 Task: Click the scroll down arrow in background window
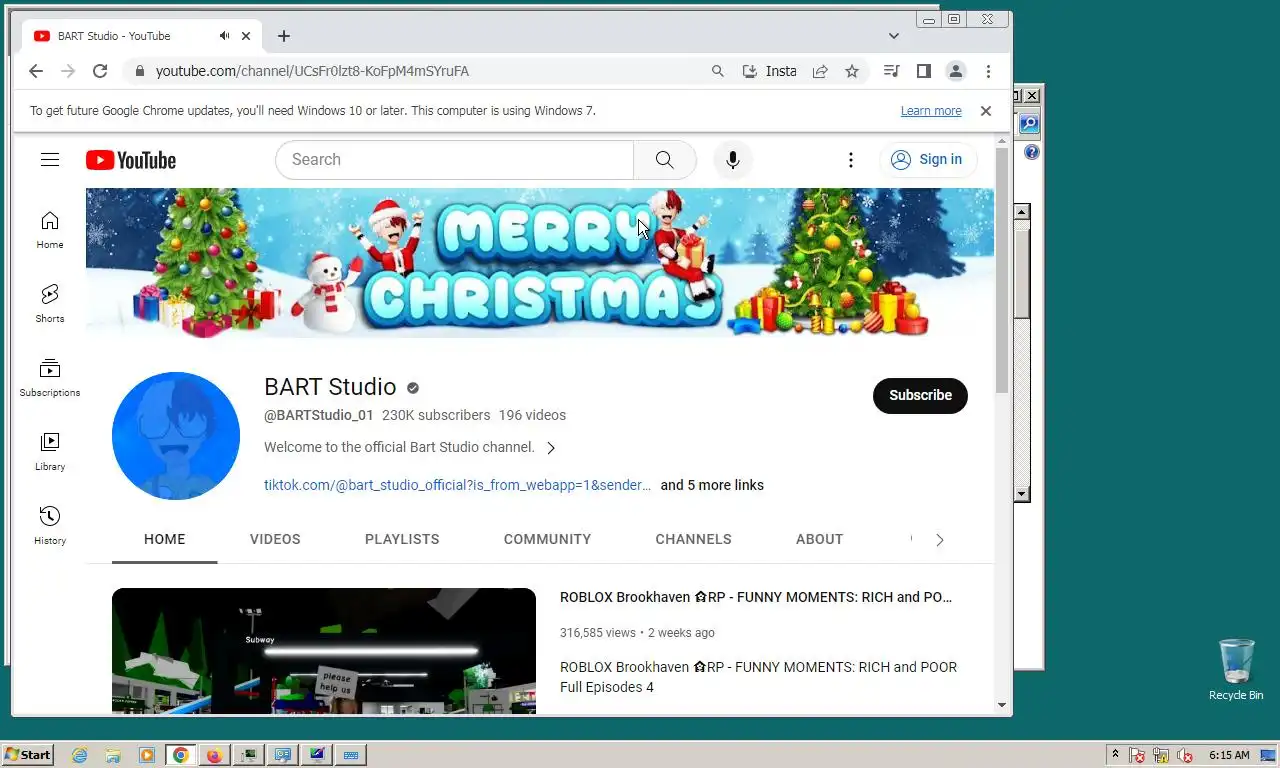[x=1021, y=494]
